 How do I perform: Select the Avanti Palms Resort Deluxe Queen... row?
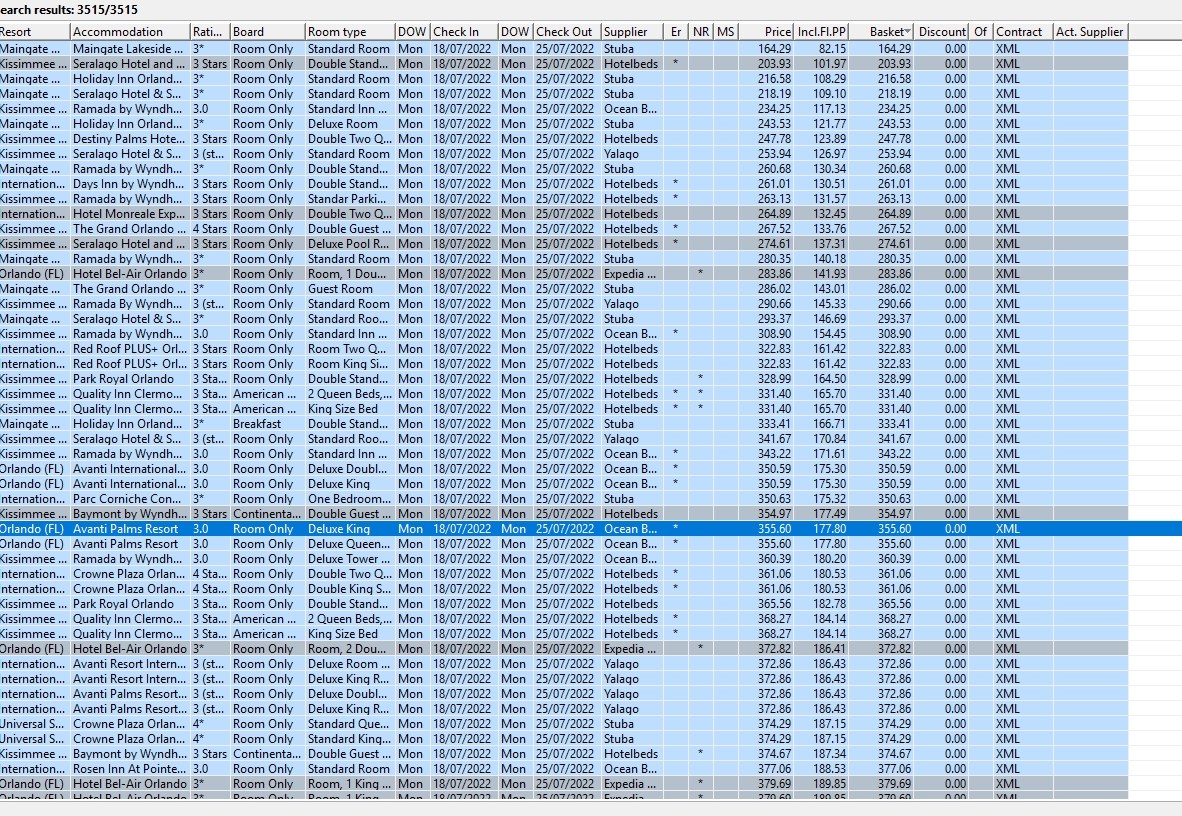pyautogui.click(x=564, y=544)
